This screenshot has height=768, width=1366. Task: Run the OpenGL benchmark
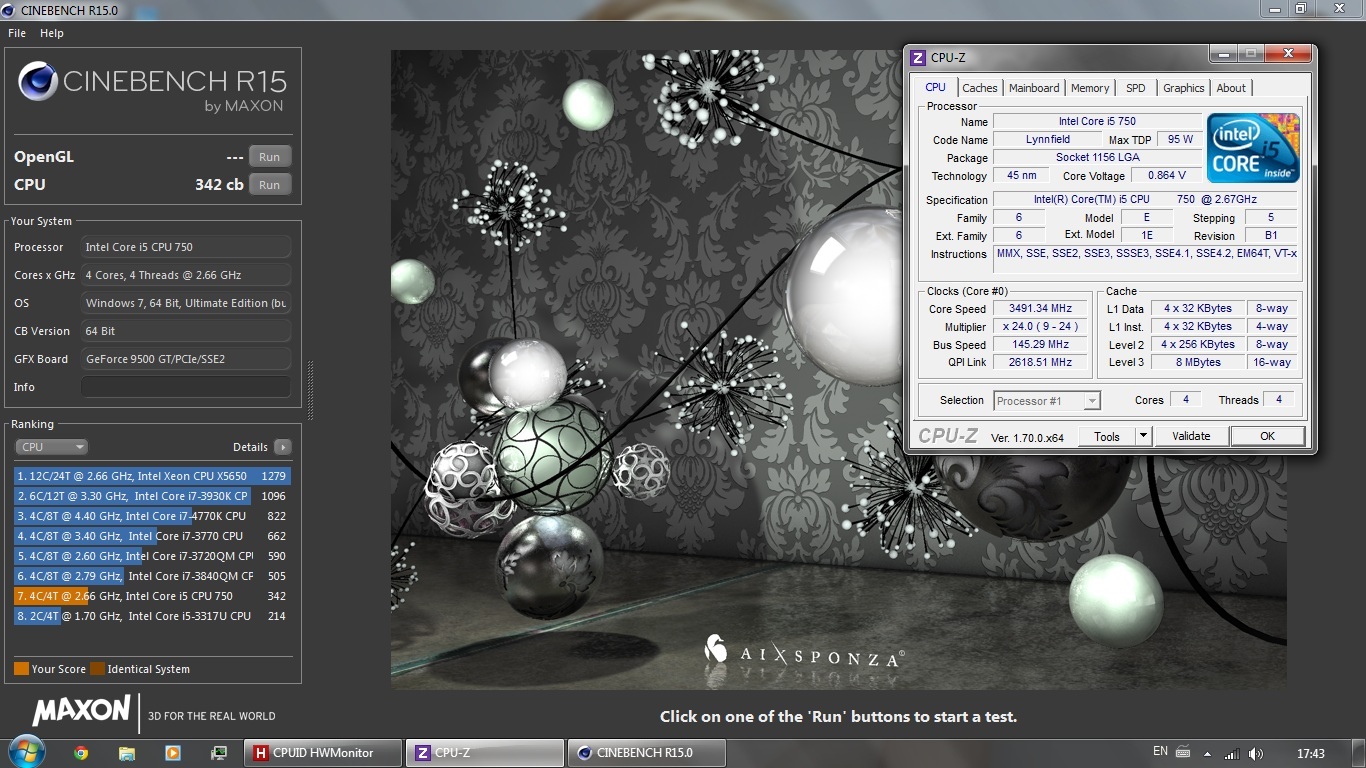tap(270, 157)
